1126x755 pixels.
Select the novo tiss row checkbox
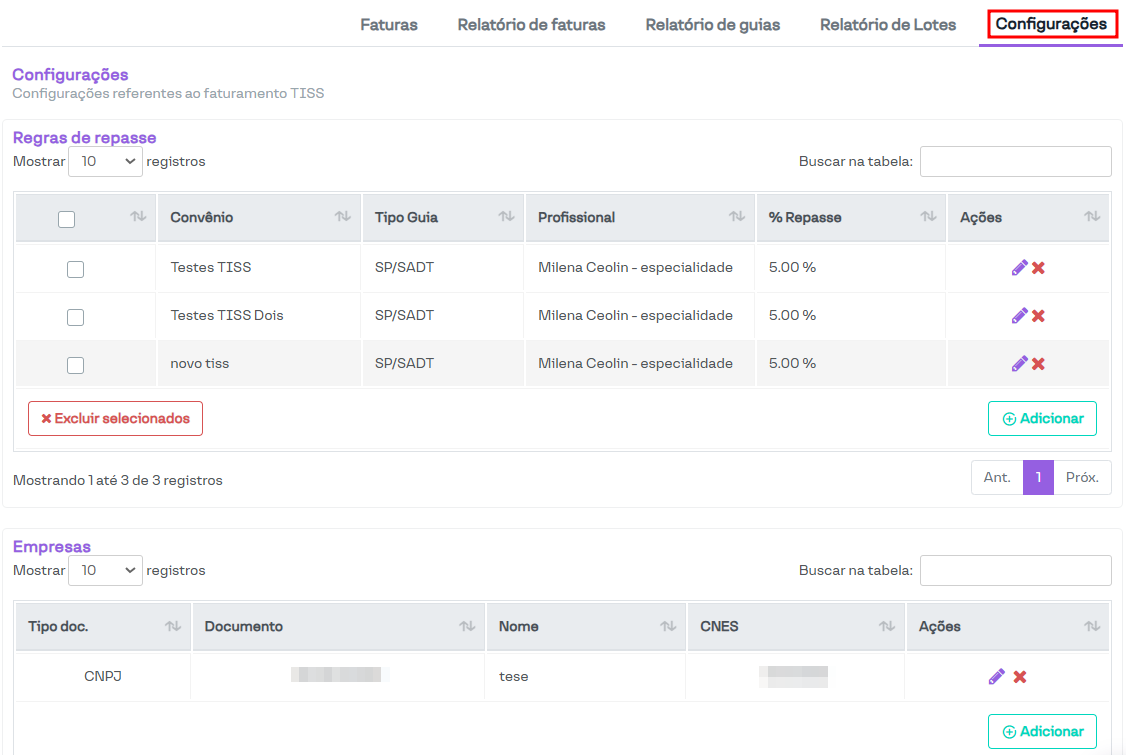[75, 365]
